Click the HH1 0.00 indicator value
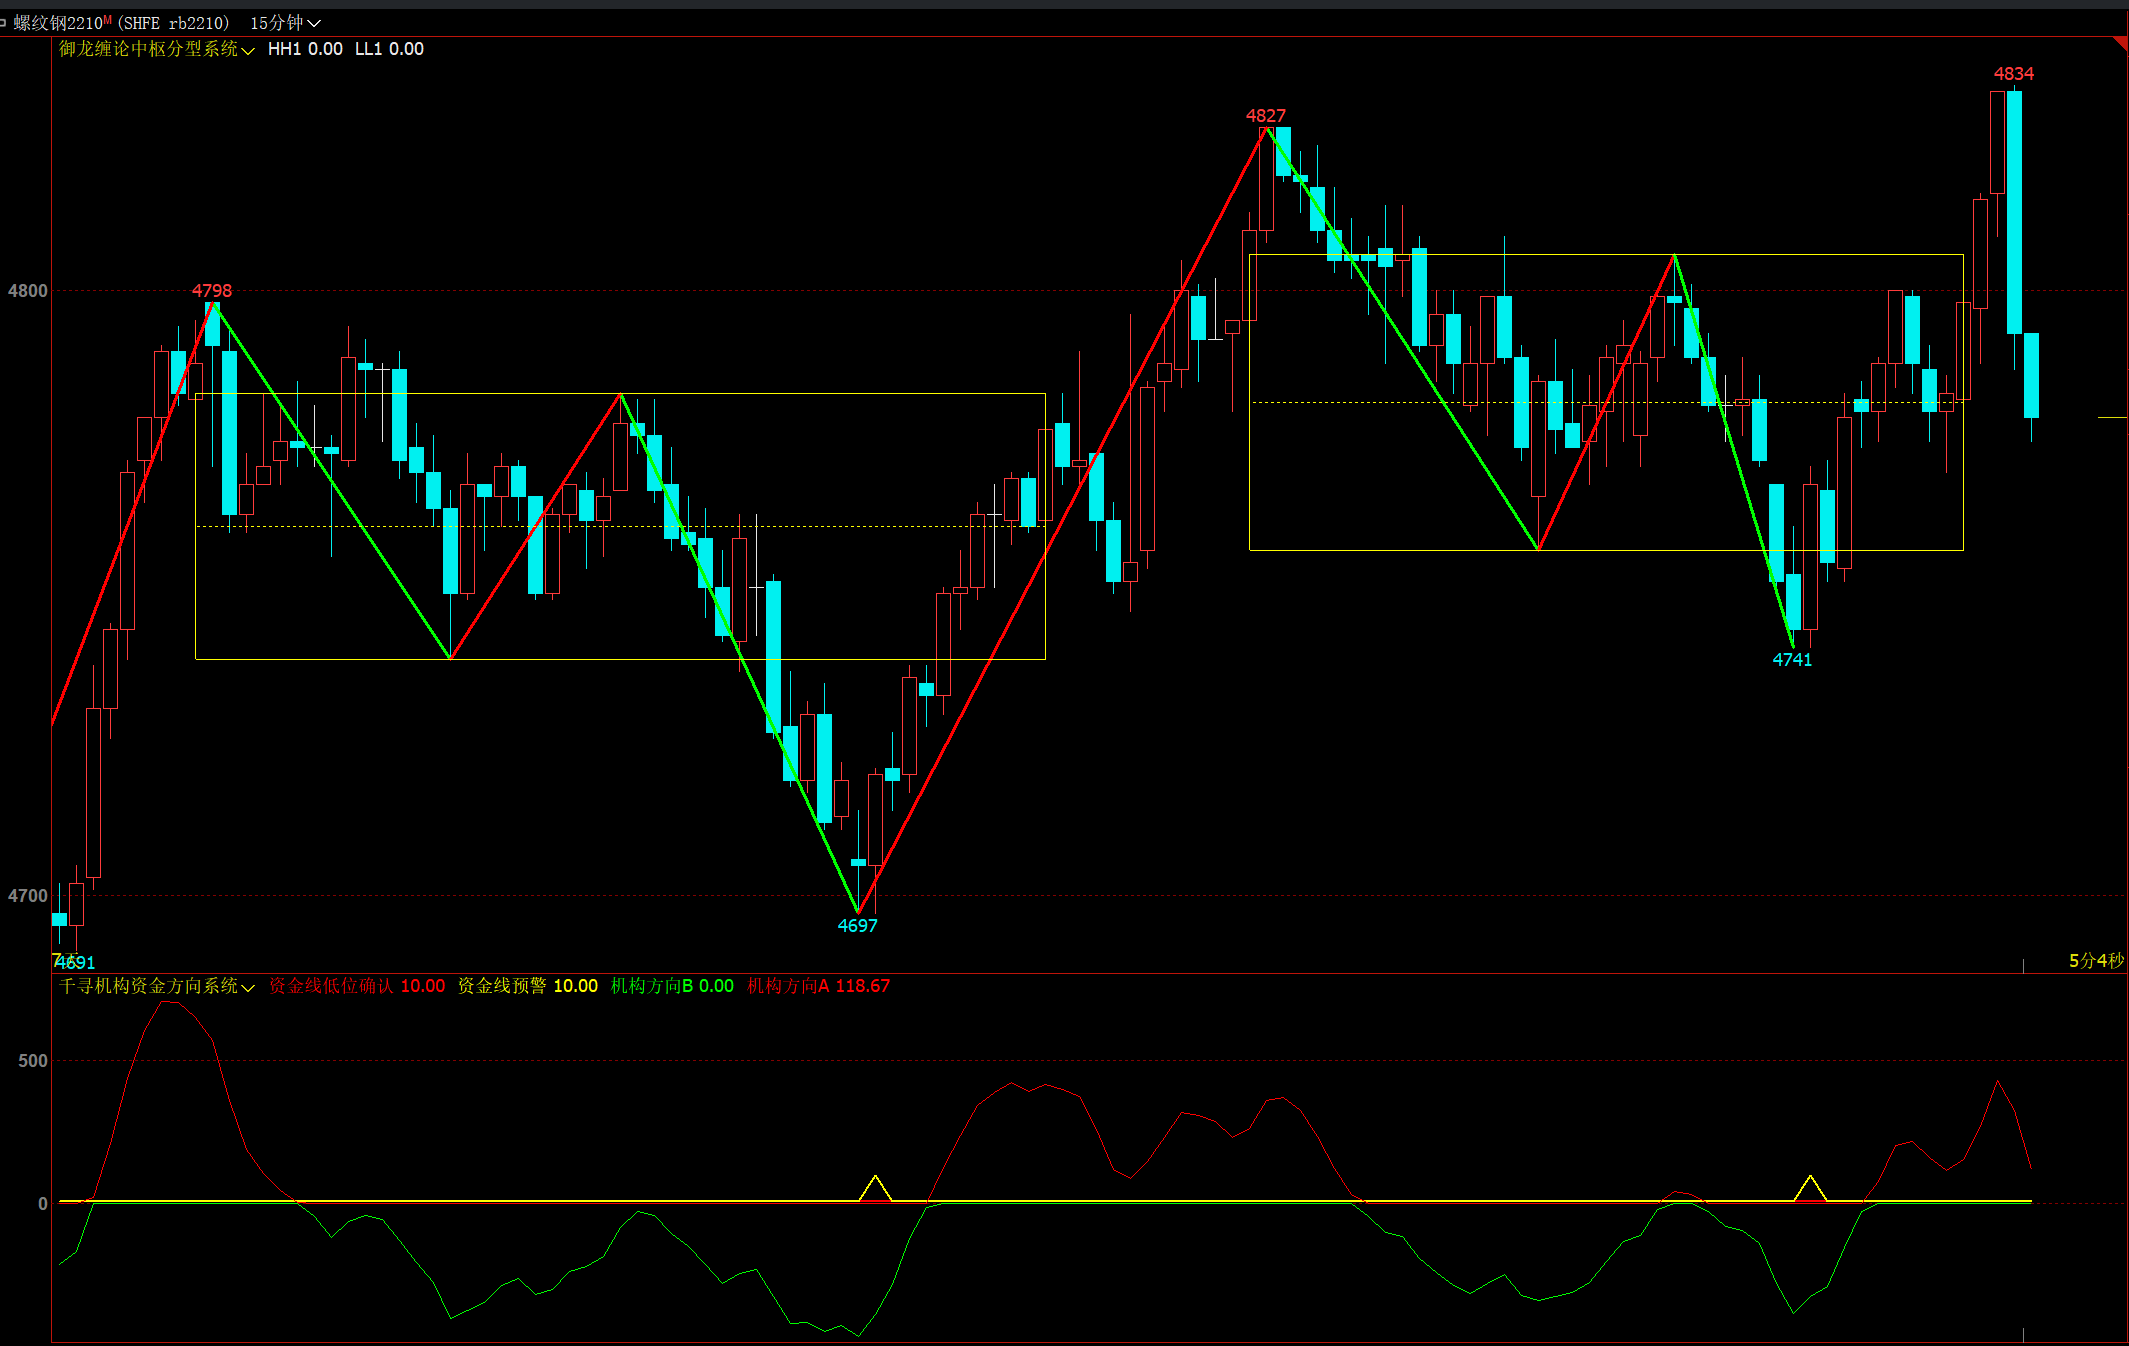 305,49
